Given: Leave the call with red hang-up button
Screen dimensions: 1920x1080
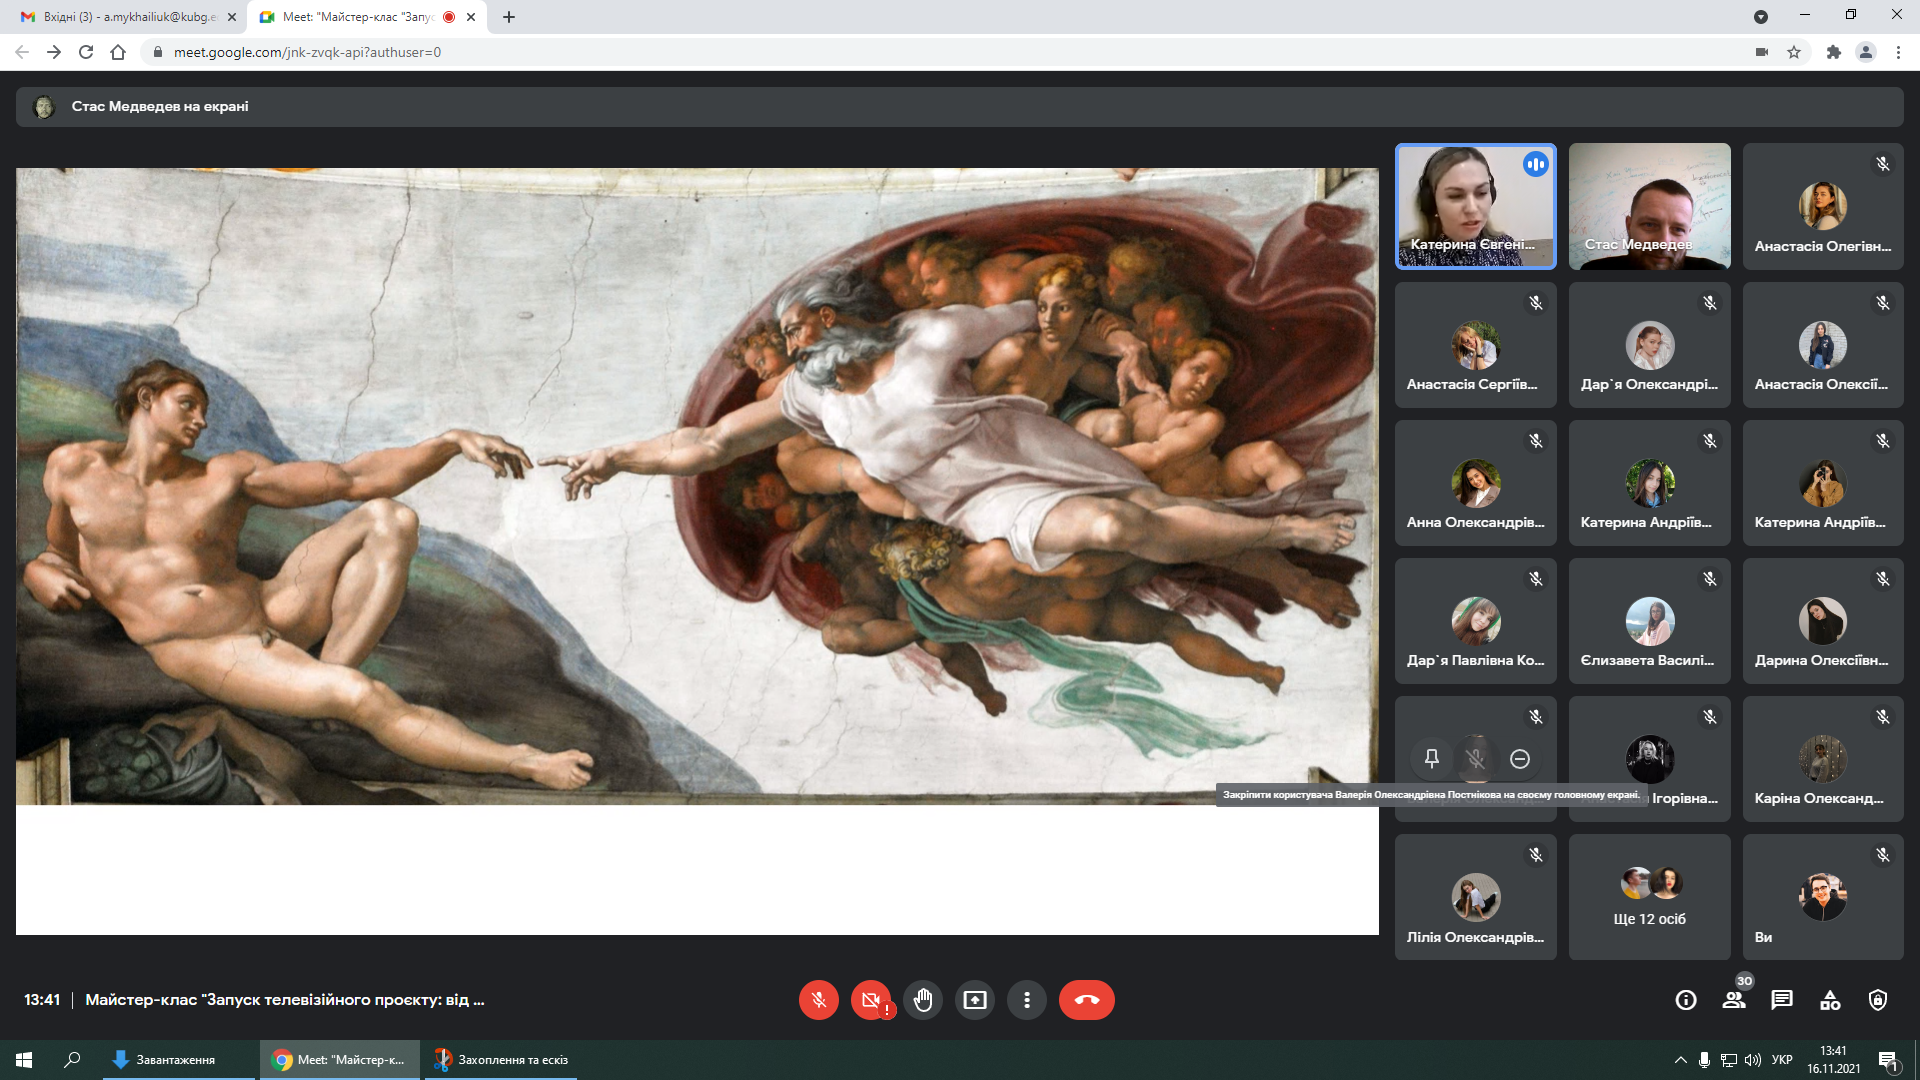Looking at the screenshot, I should (1086, 1000).
